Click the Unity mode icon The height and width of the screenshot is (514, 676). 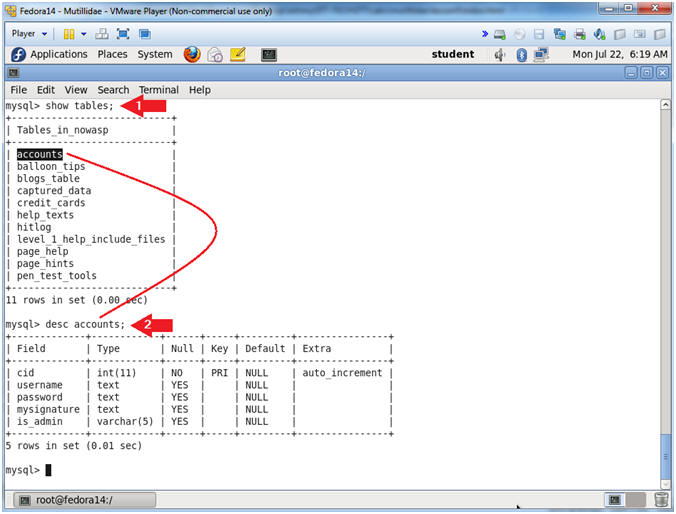click(x=144, y=34)
